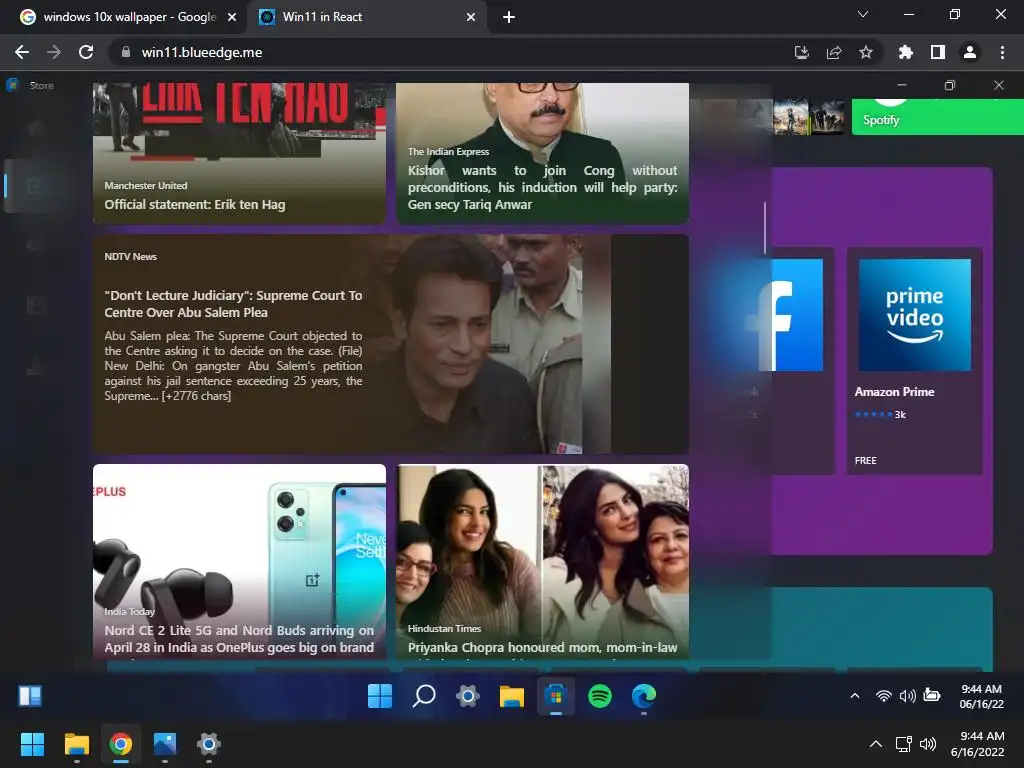This screenshot has height=768, width=1024.
Task: Click the Store app title icon
Action: (x=12, y=85)
